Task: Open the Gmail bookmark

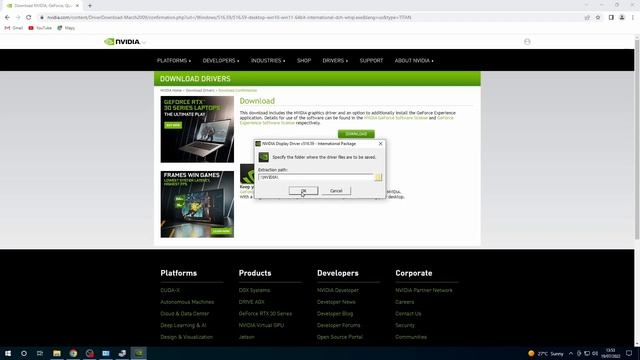Action: point(14,28)
